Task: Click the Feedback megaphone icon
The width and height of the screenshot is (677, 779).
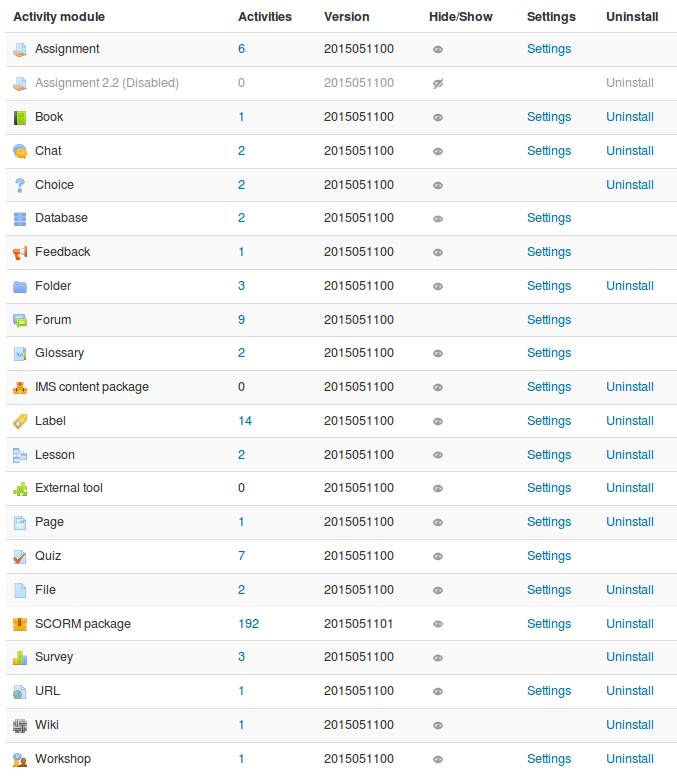Action: [x=20, y=252]
